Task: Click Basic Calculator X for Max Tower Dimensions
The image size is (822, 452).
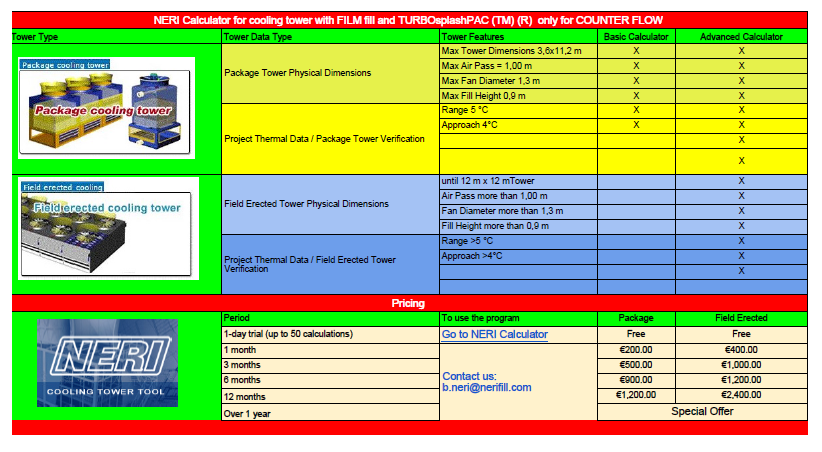Action: [x=636, y=51]
